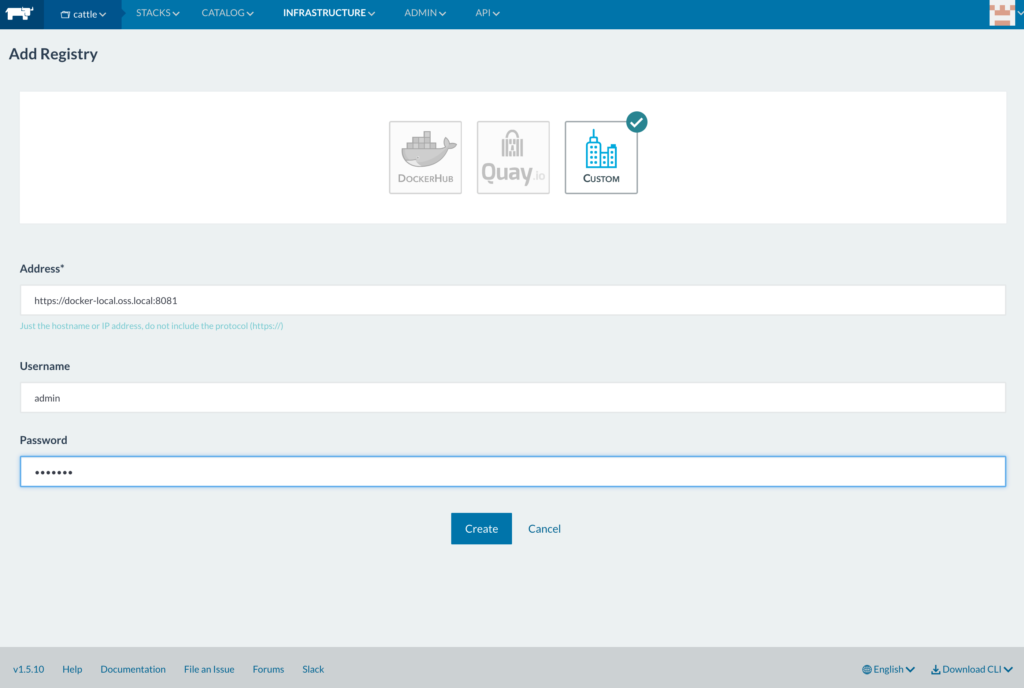Cancel adding the registry
This screenshot has width=1024, height=688.
pos(544,528)
